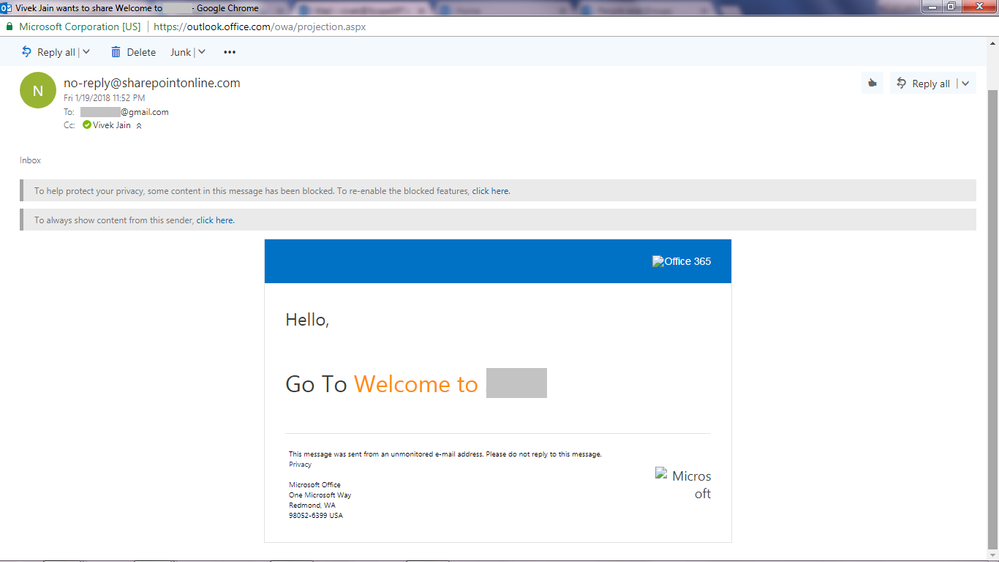Screen dimensions: 999x562
Task: Open the Privacy link in footer
Action: coord(299,465)
